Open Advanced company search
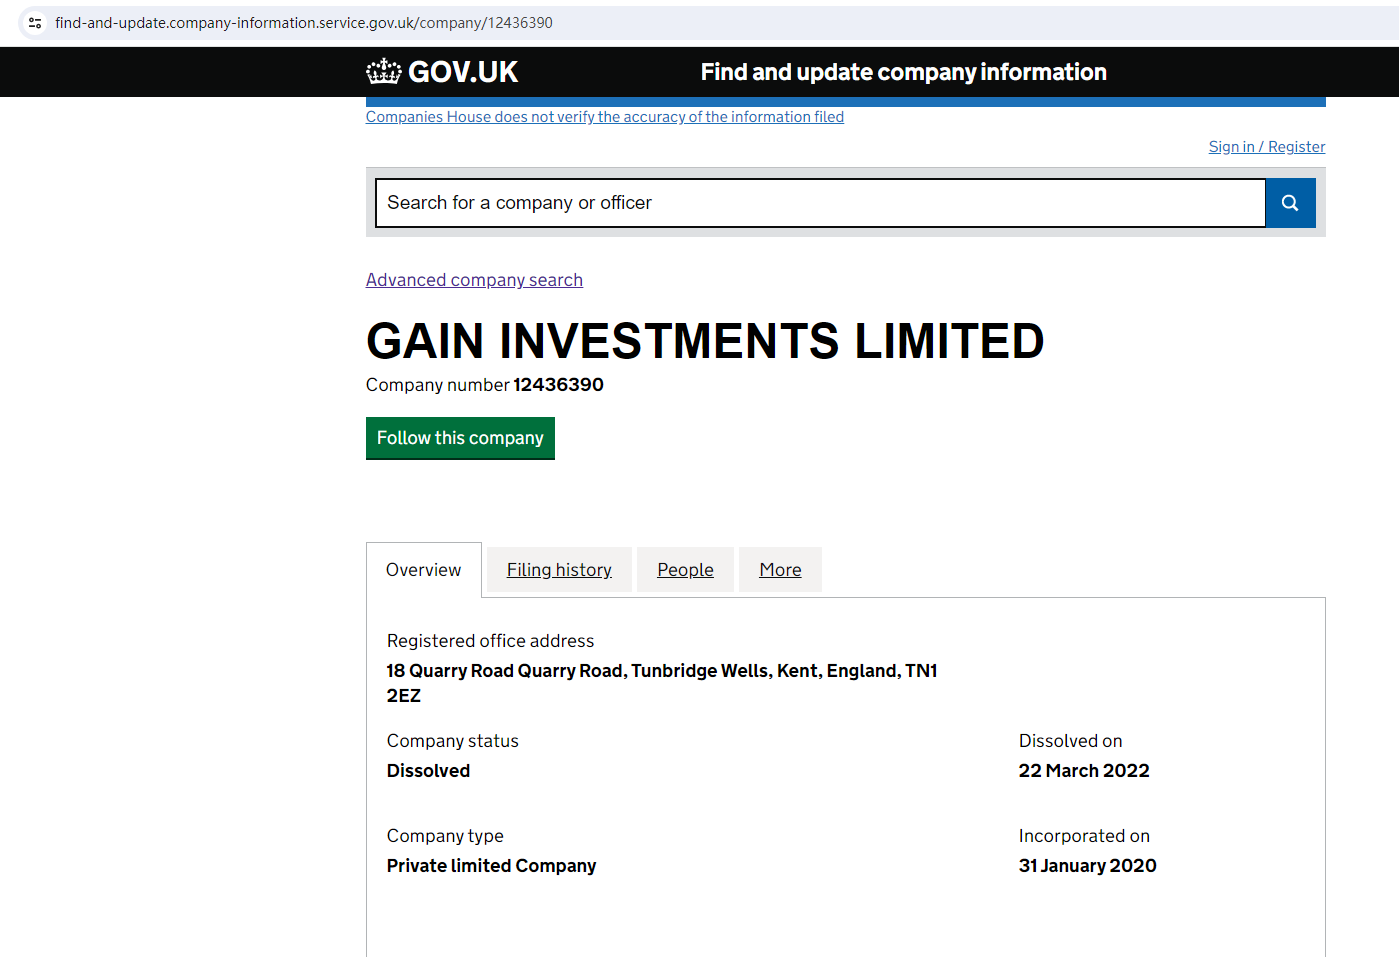 (474, 280)
